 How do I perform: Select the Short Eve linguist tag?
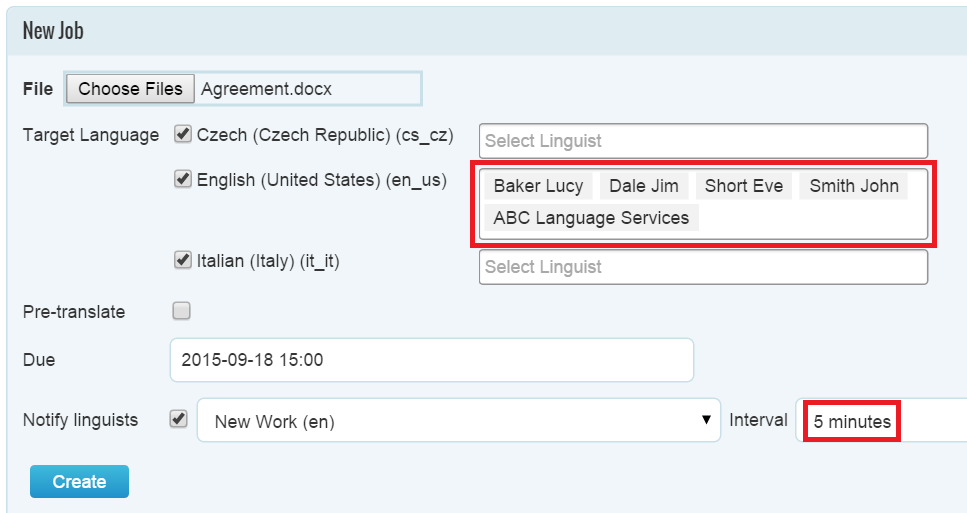(743, 186)
